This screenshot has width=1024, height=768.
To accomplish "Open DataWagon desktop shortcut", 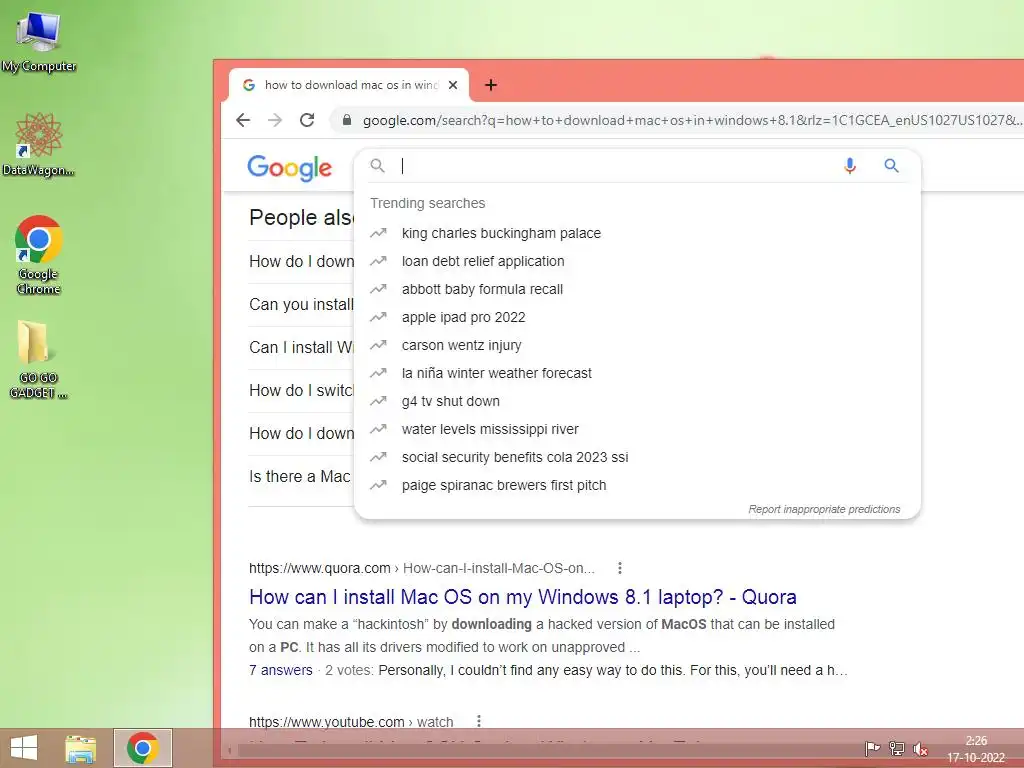I will 39,144.
